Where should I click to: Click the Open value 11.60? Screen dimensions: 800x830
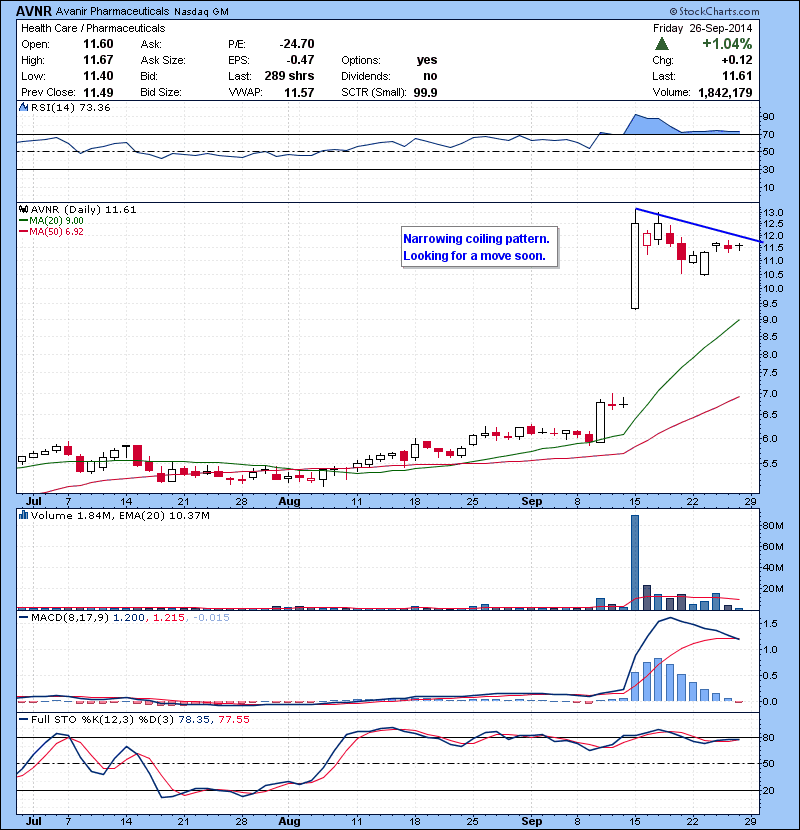pos(98,44)
